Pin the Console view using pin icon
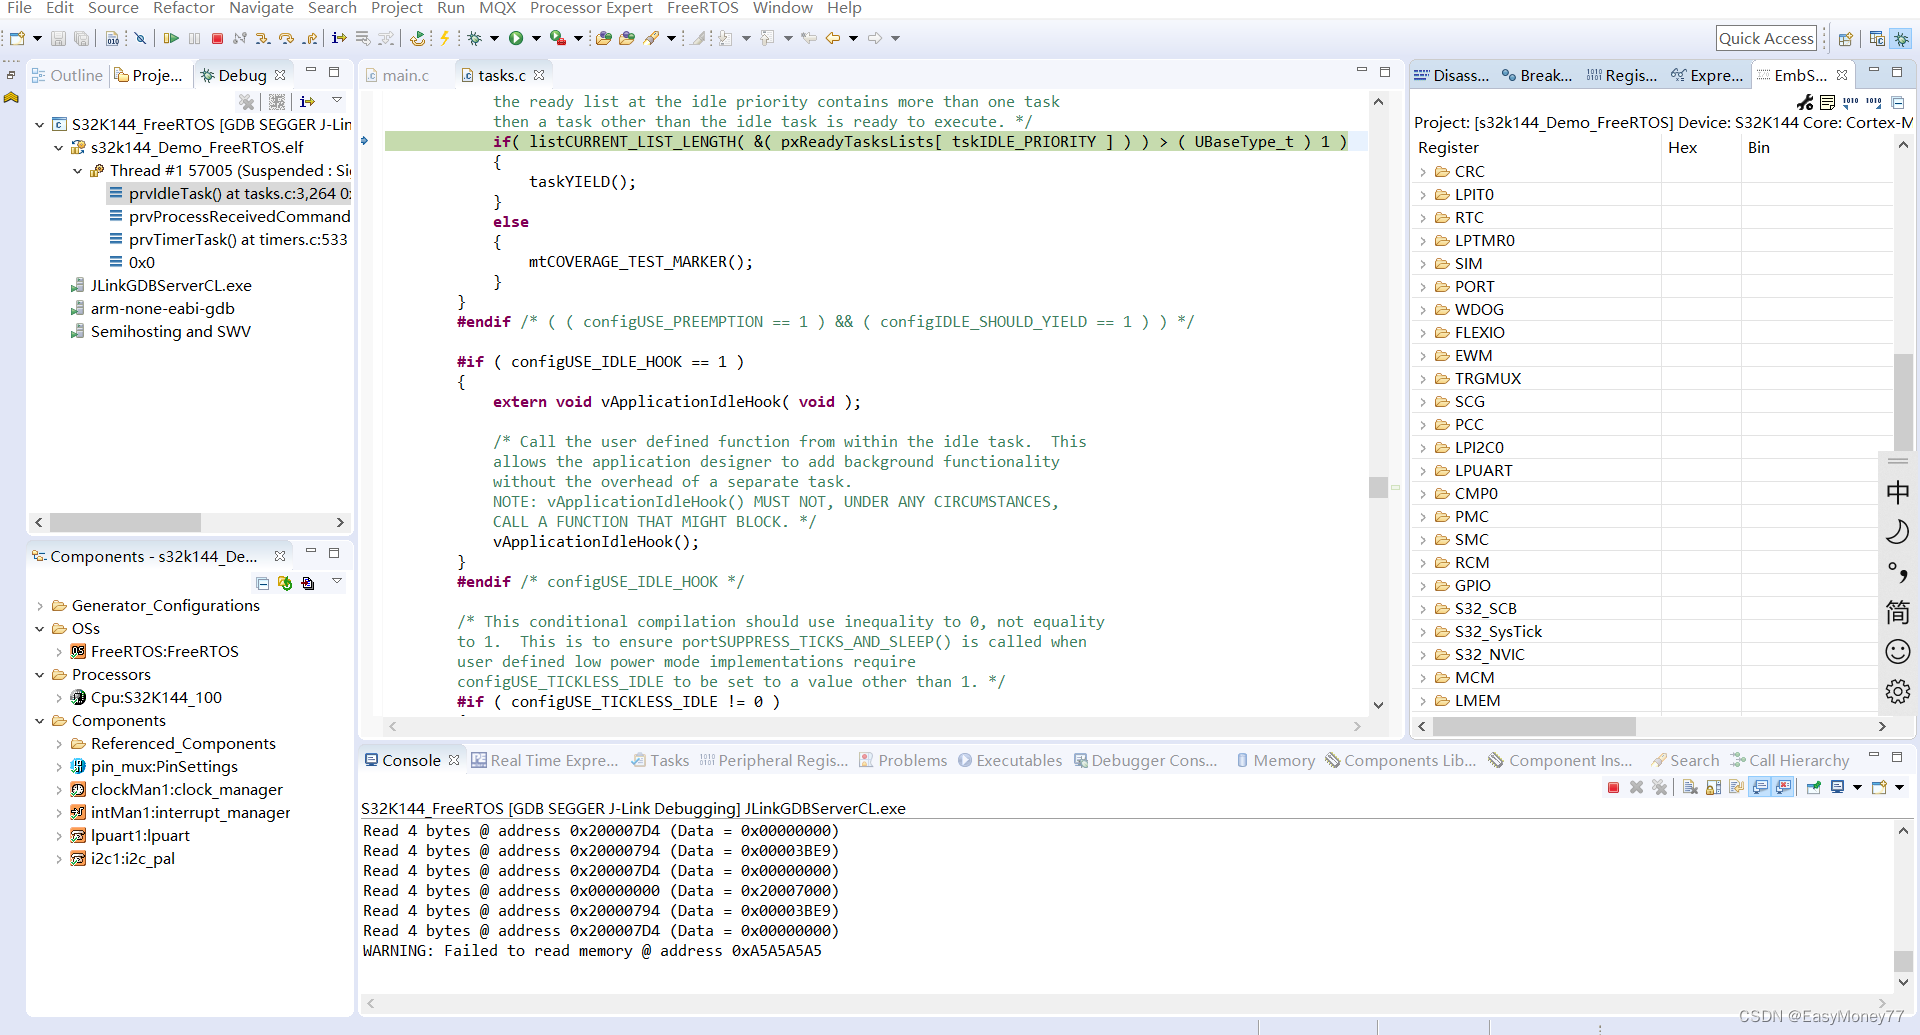The image size is (1920, 1035). [1813, 787]
